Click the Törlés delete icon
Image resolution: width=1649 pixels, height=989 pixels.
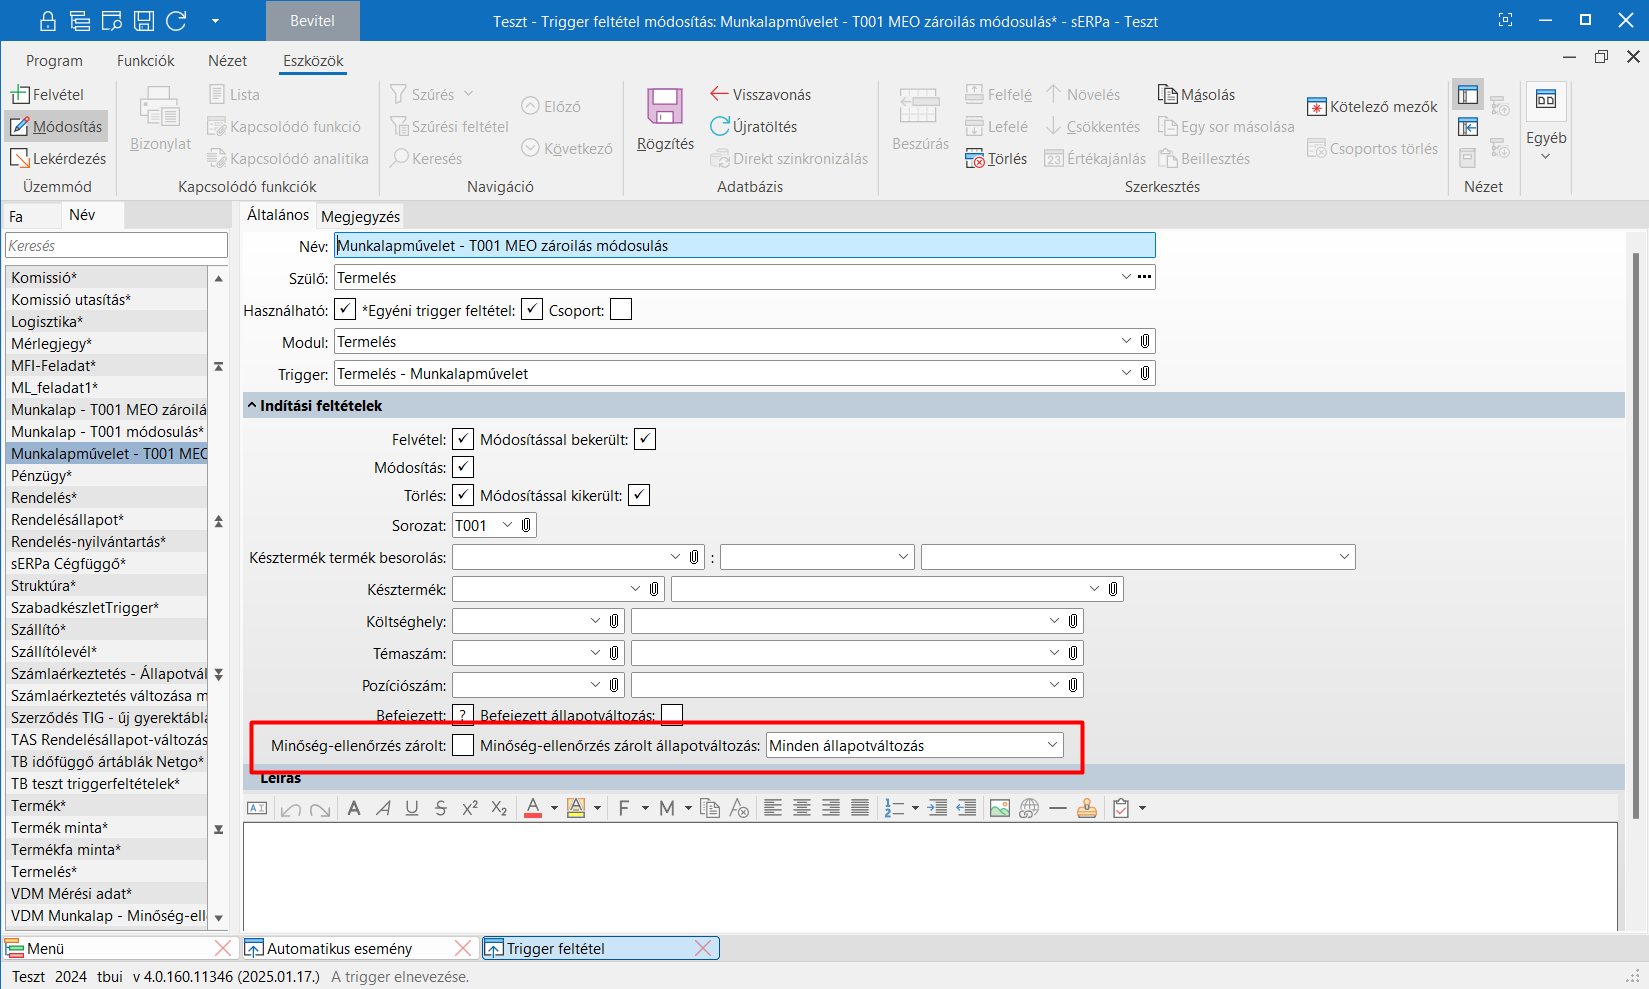974,158
